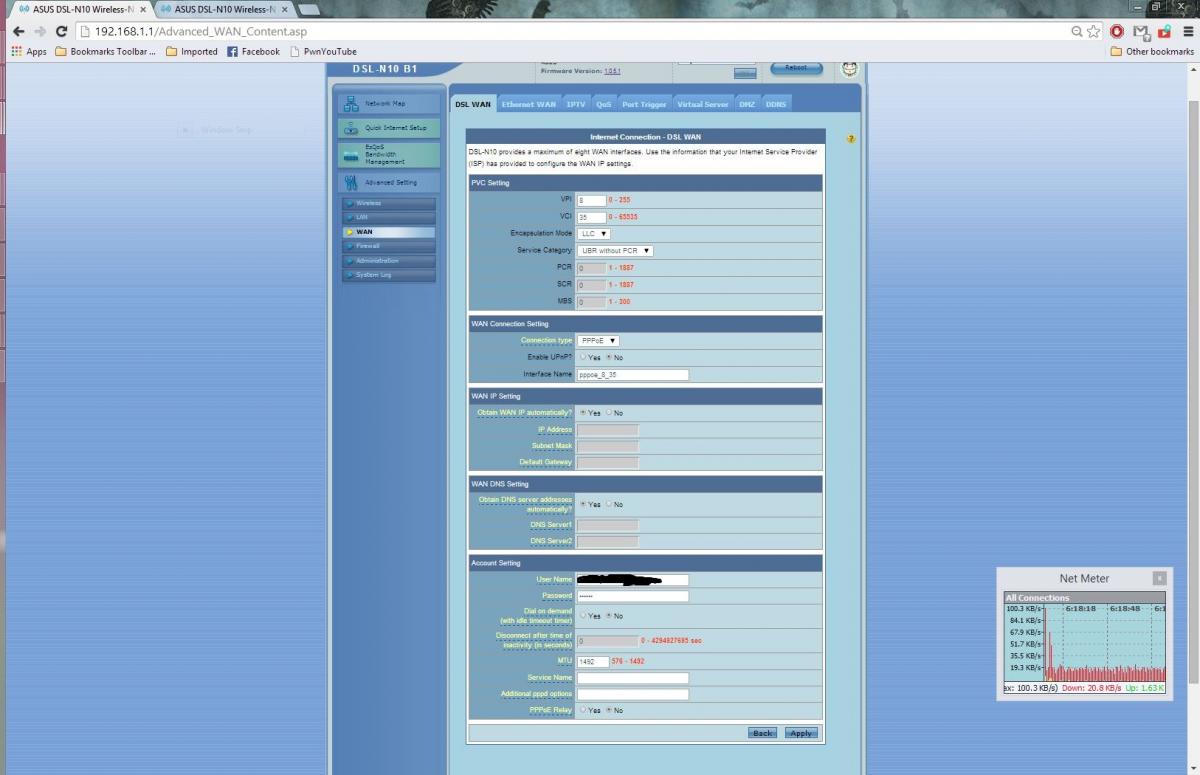The width and height of the screenshot is (1200, 775).
Task: Open the Gmail checker extension icon
Action: [1141, 31]
